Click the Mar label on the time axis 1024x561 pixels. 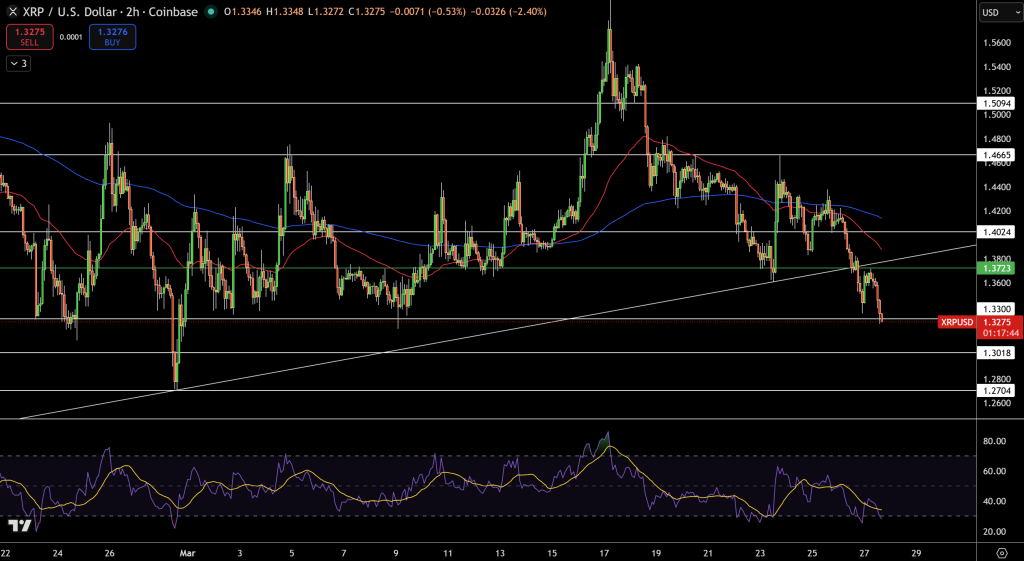[x=188, y=553]
